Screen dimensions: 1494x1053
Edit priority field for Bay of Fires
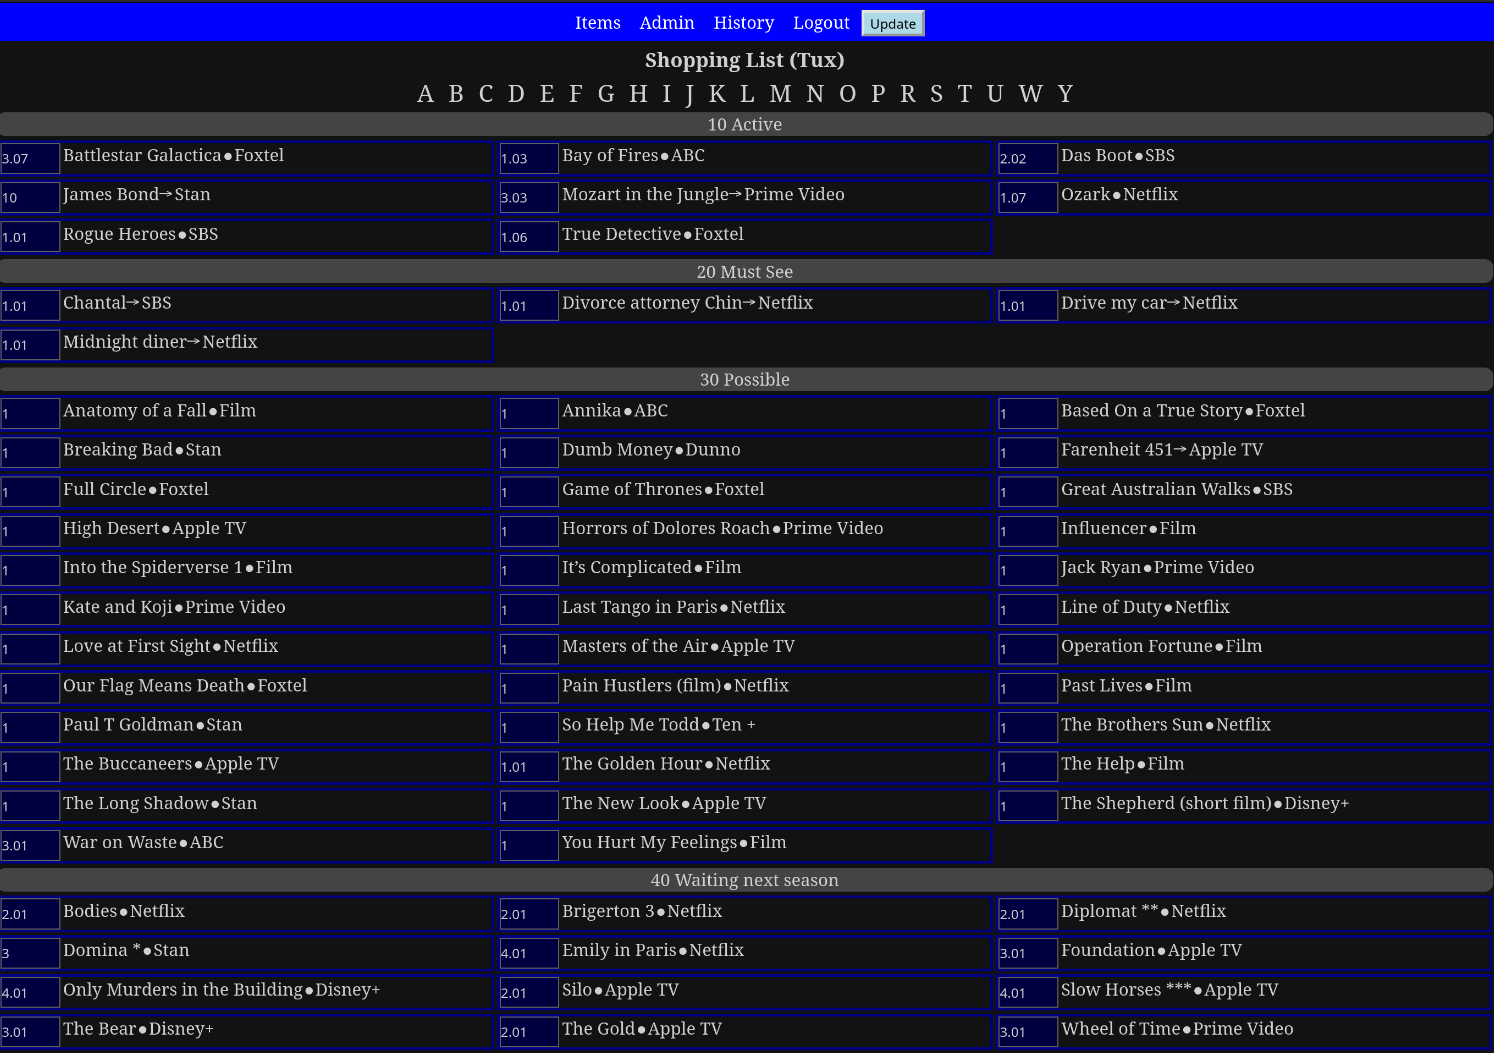coord(529,158)
